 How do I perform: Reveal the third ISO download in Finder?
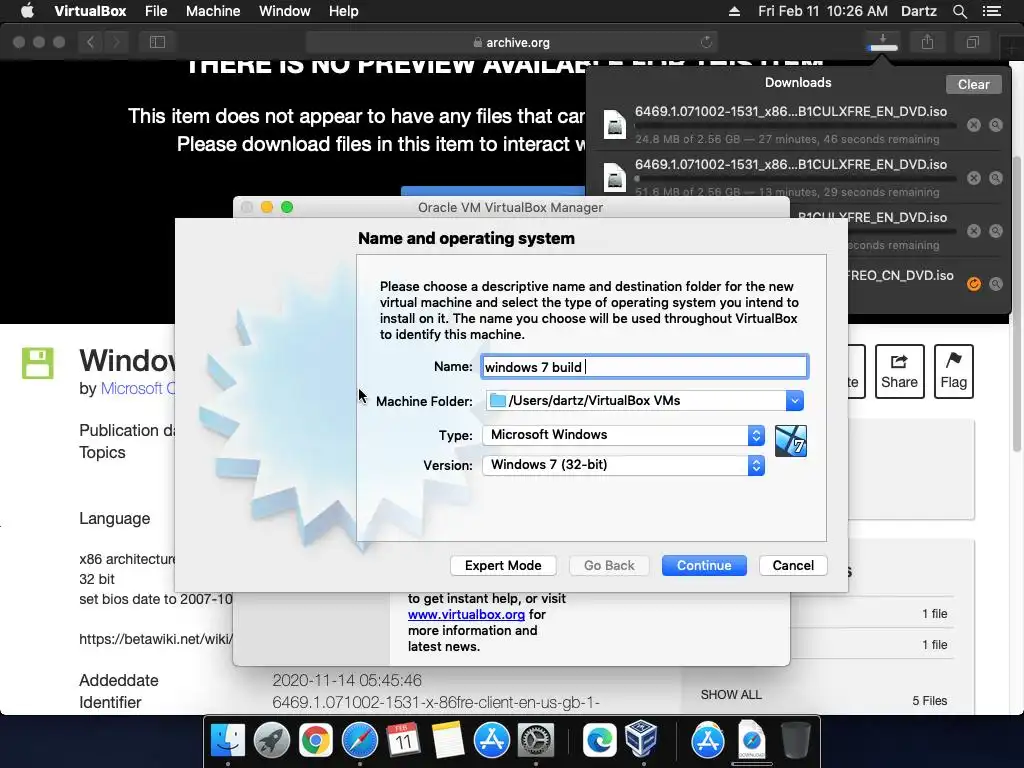coord(996,231)
